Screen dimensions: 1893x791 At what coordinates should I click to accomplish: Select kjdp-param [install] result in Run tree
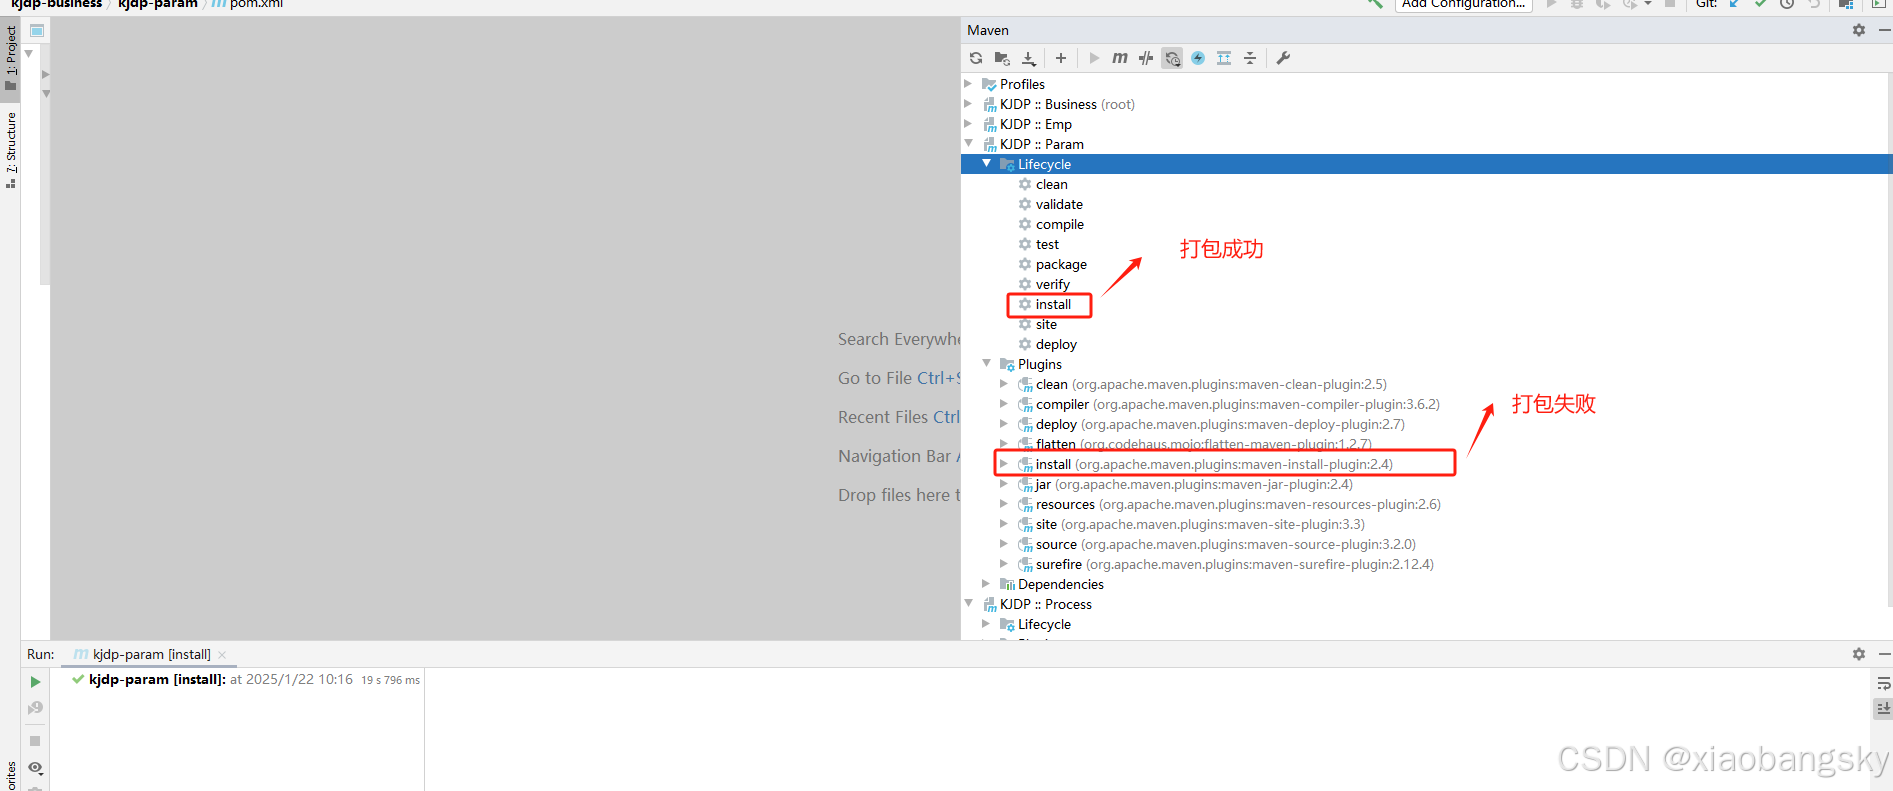[245, 679]
